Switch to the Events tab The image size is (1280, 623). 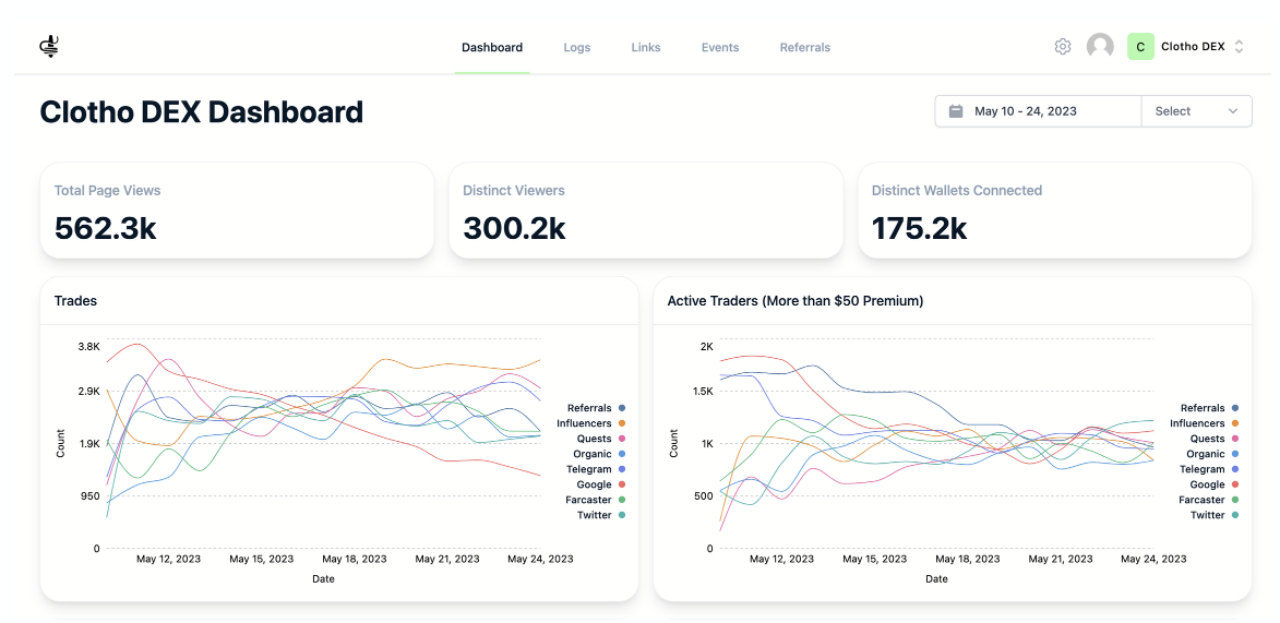(720, 47)
